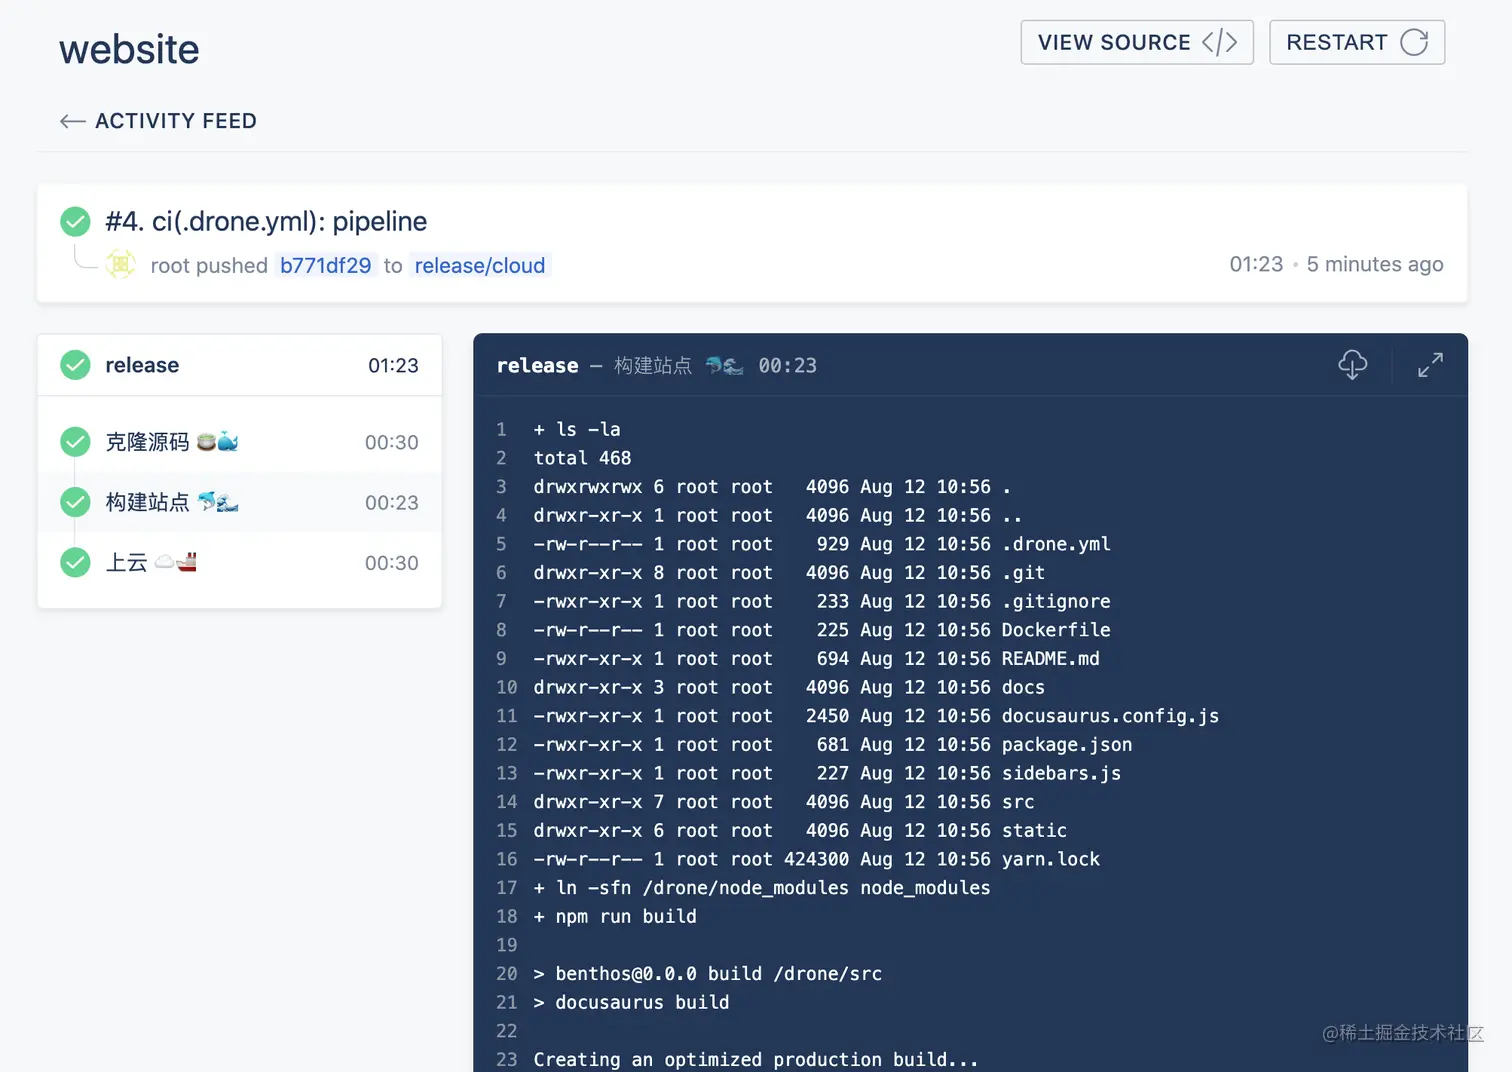
Task: Click the green check on 构建站点 step
Action: tap(75, 502)
